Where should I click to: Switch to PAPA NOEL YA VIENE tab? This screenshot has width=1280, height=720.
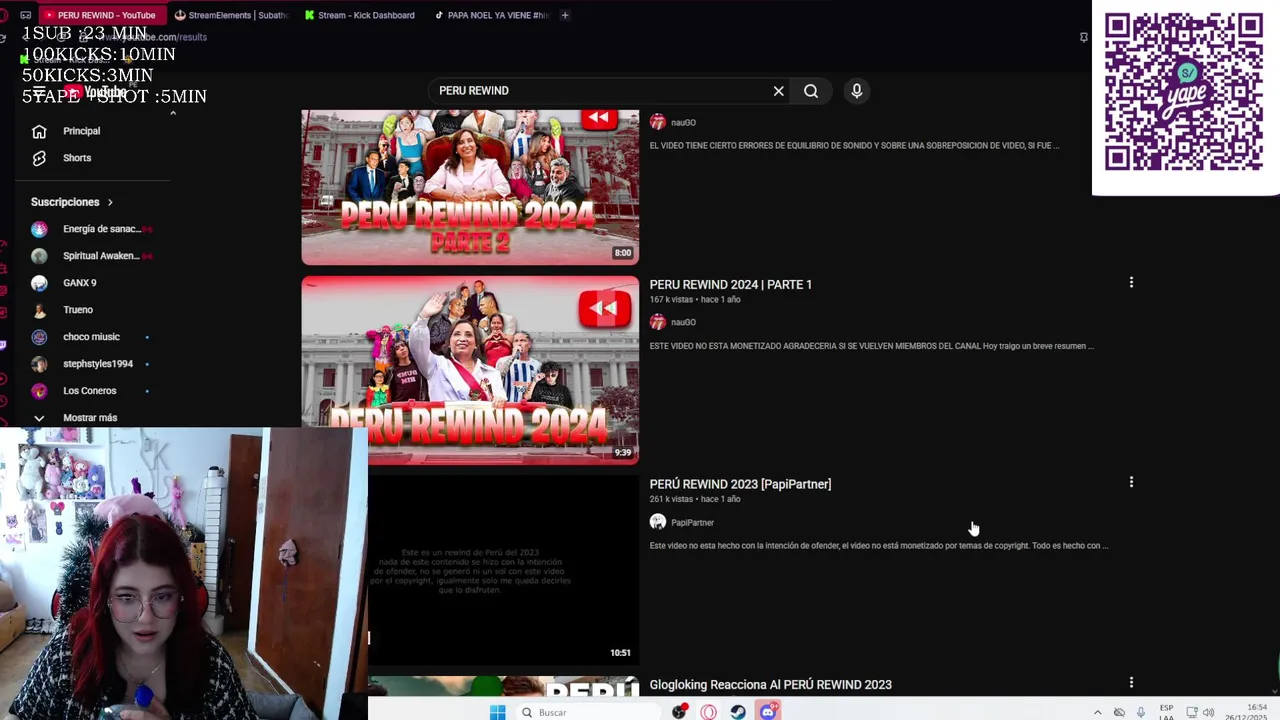[x=492, y=15]
